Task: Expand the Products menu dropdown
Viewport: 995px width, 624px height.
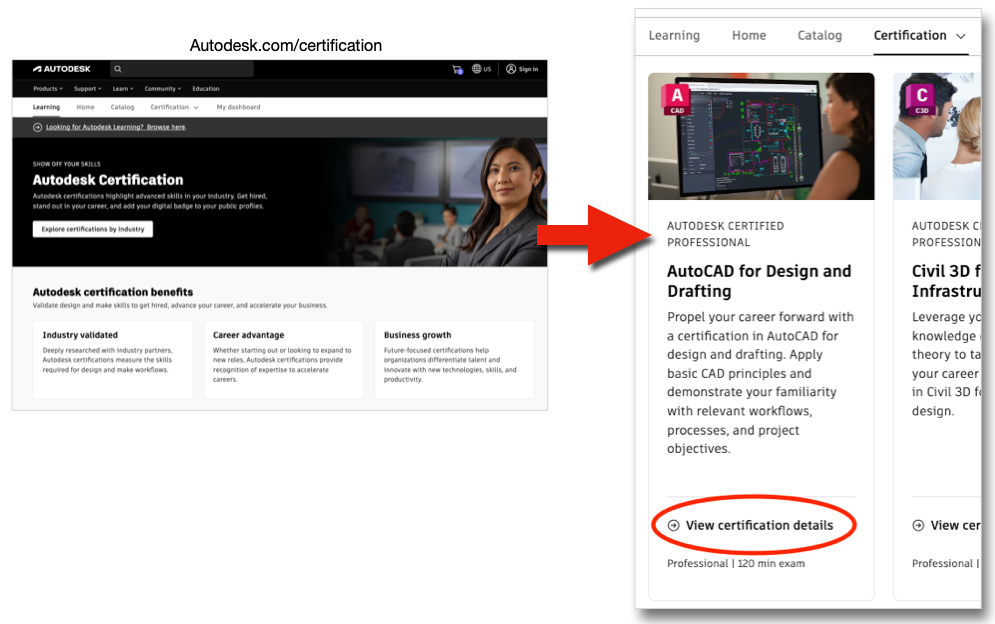Action: point(48,89)
